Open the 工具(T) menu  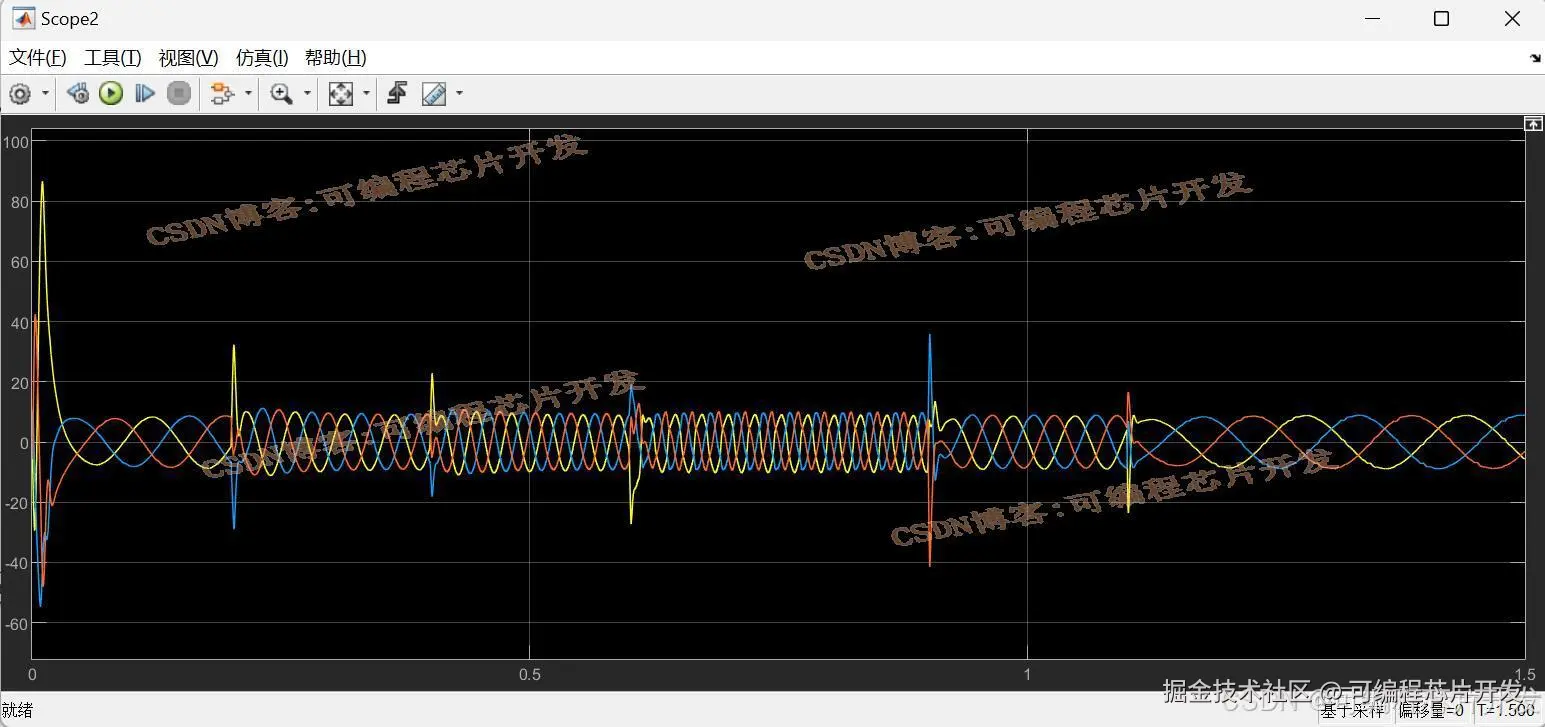click(113, 58)
